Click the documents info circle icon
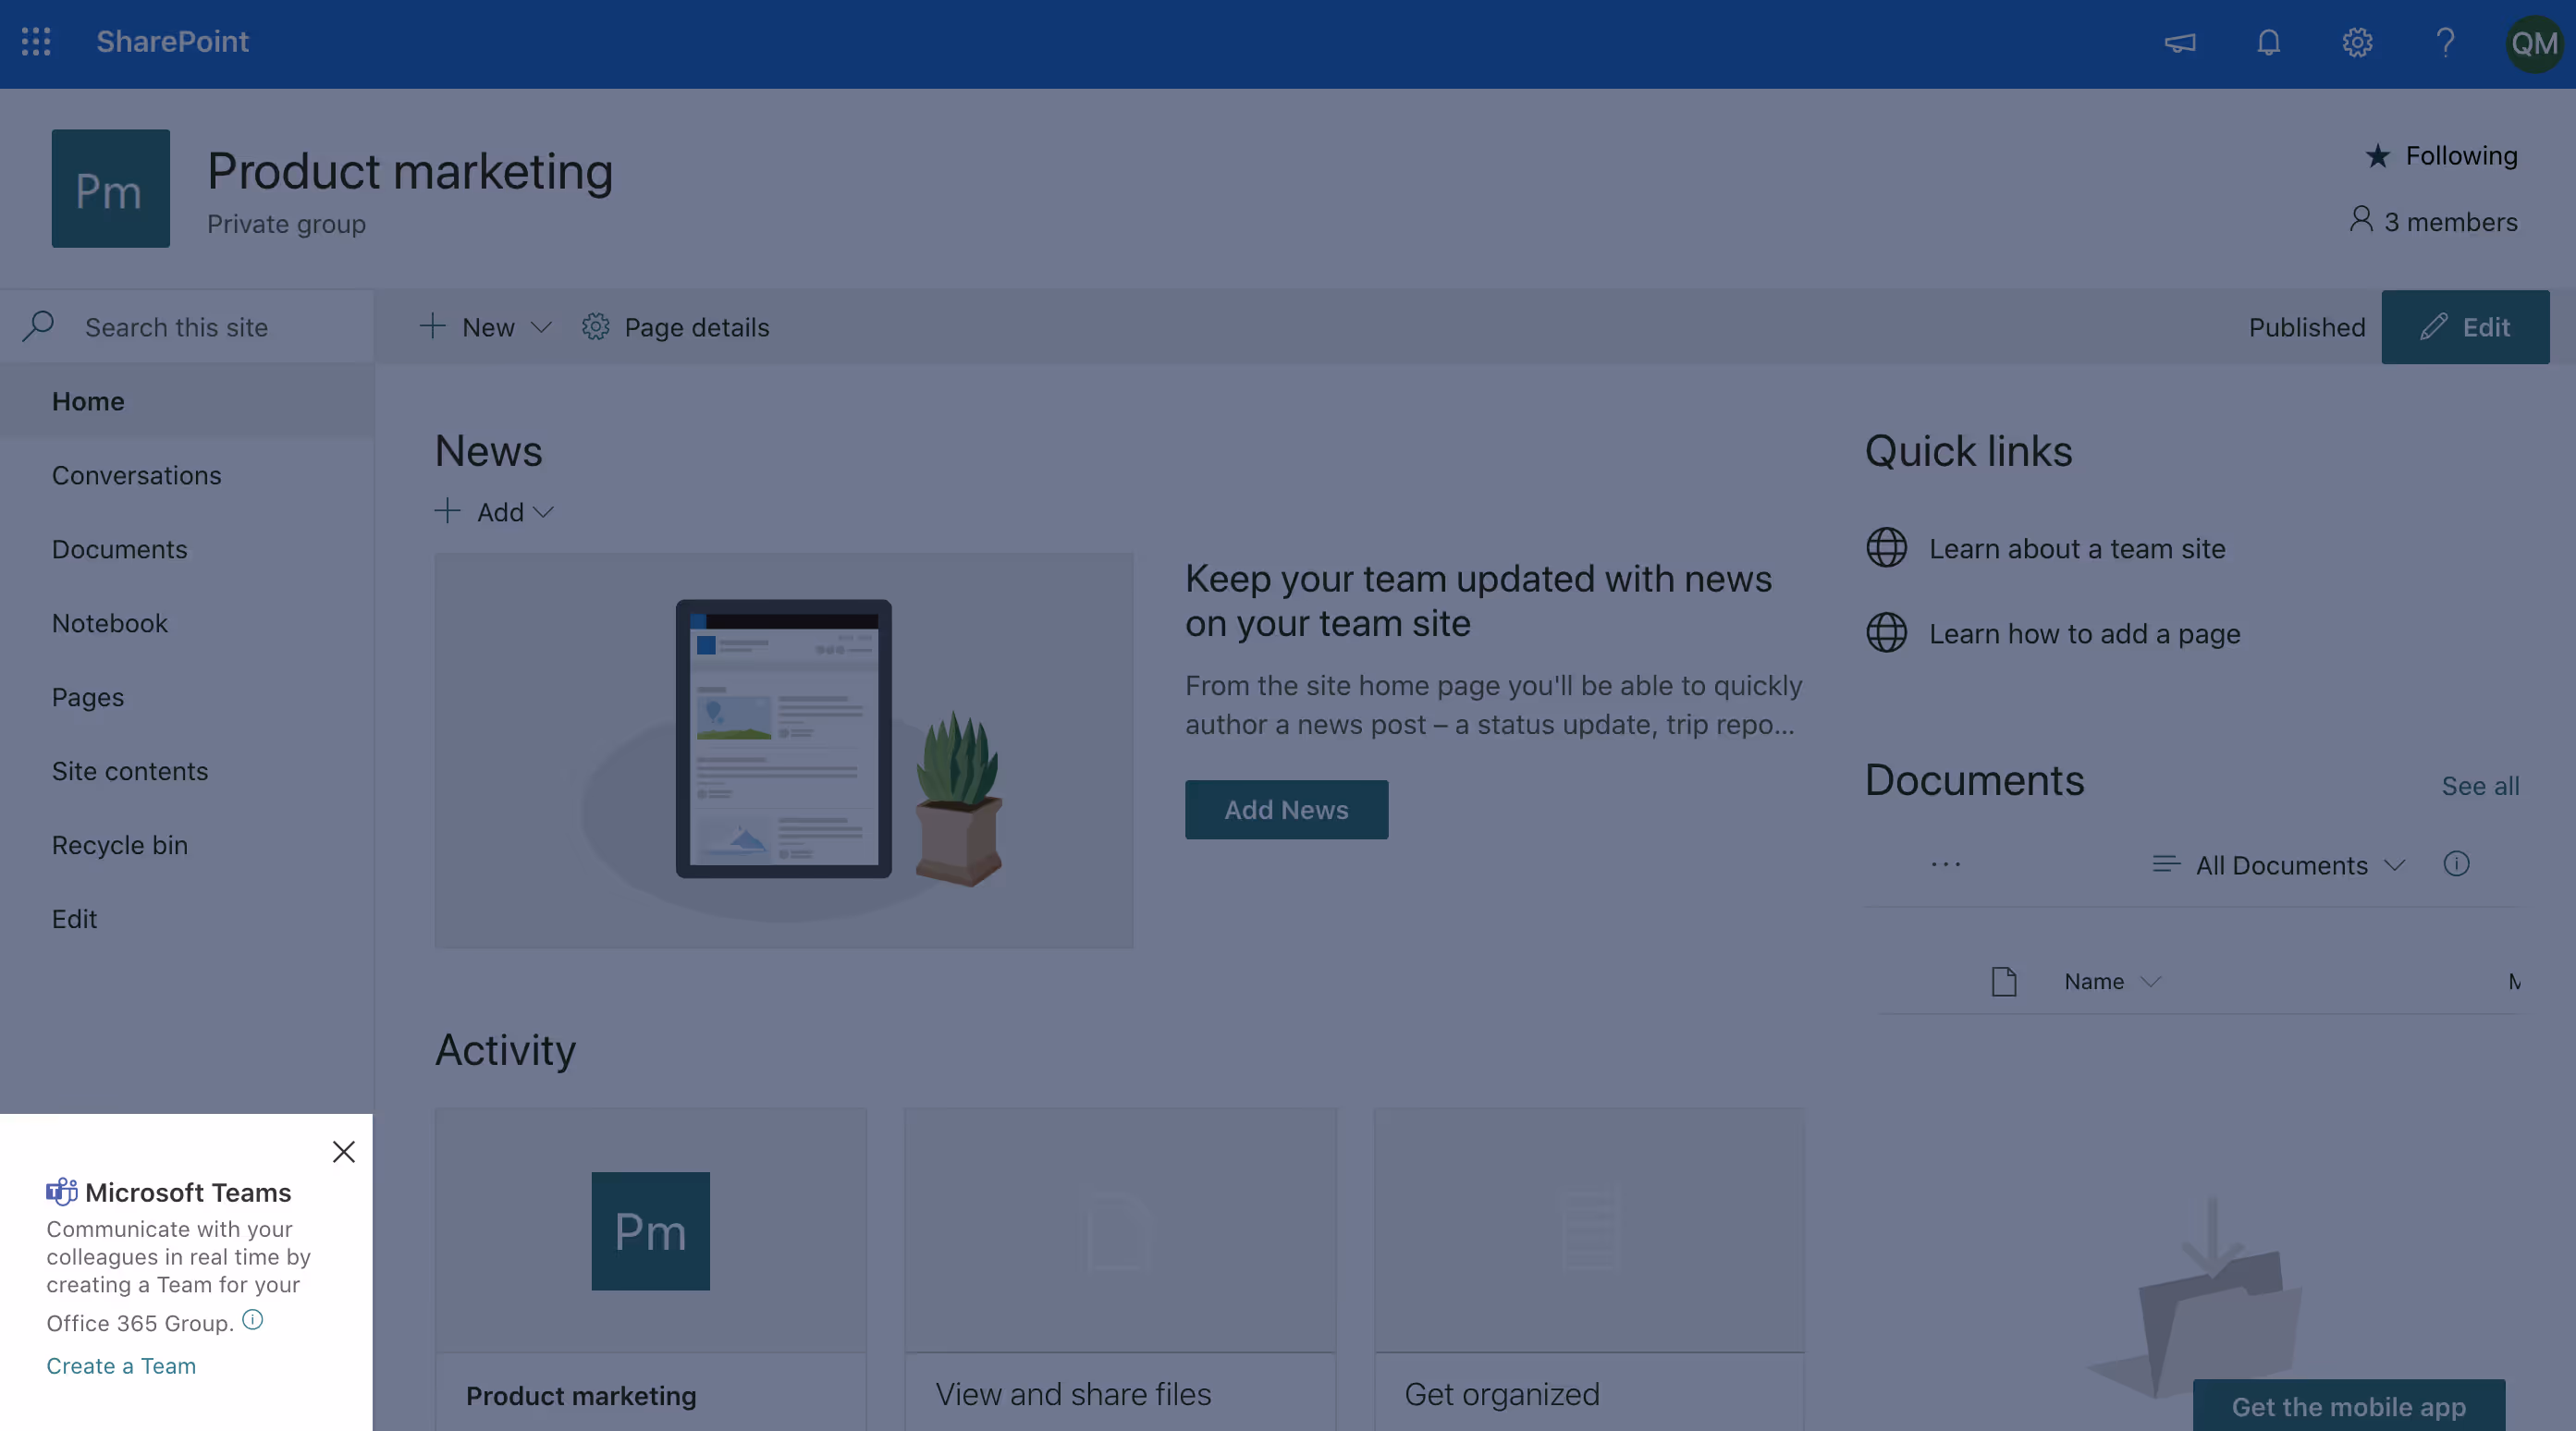The width and height of the screenshot is (2576, 1431). [x=2456, y=864]
